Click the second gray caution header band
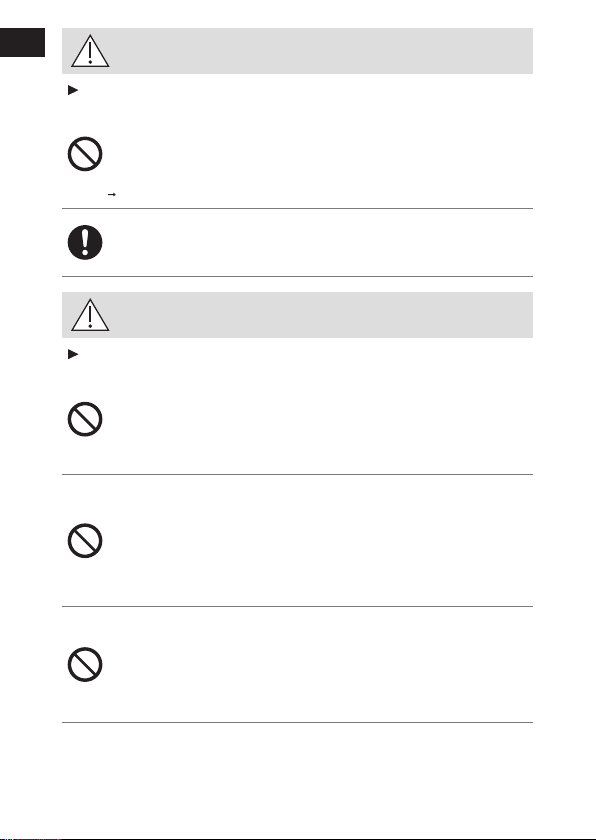Image resolution: width=596 pixels, height=840 pixels. pos(297,315)
